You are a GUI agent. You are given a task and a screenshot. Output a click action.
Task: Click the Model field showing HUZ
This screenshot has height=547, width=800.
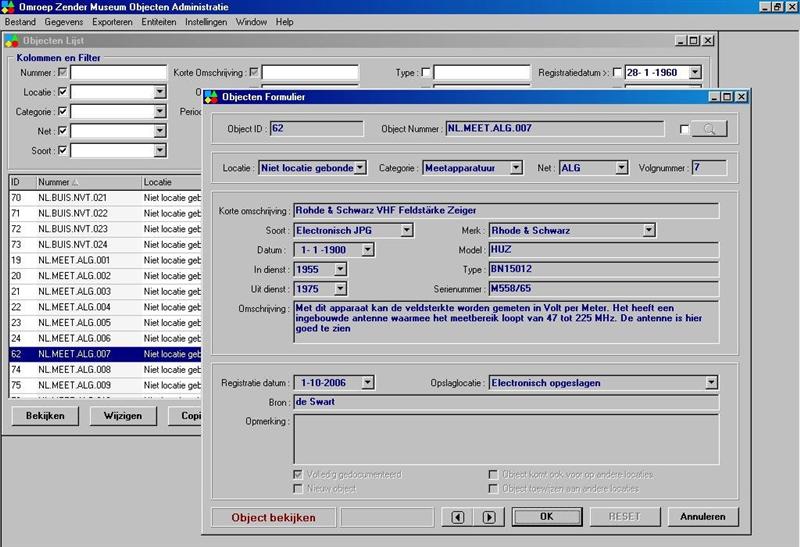coord(604,250)
